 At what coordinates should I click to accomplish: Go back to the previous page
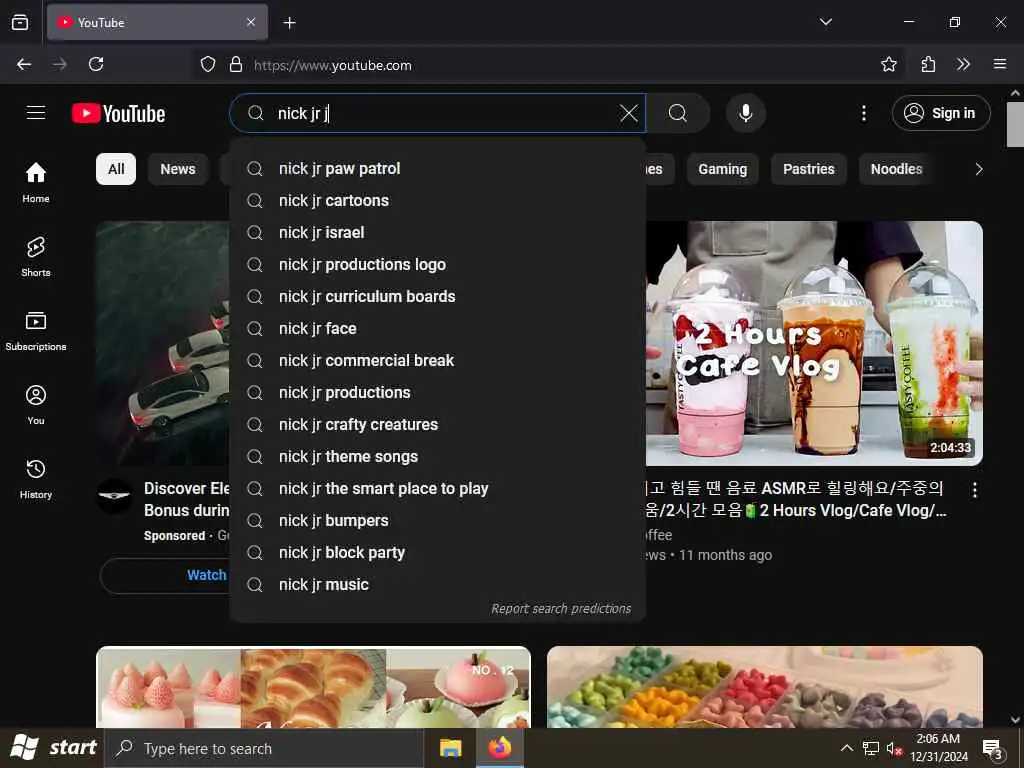tap(24, 64)
